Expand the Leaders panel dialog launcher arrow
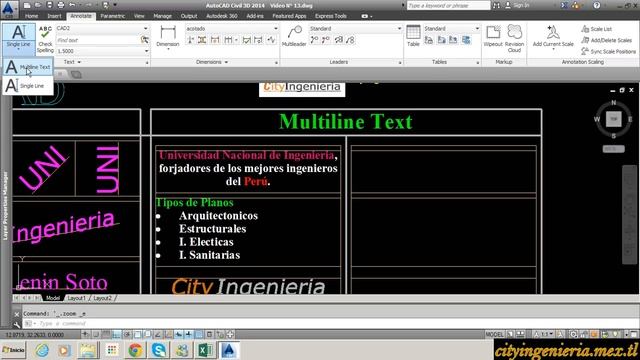 pos(400,63)
